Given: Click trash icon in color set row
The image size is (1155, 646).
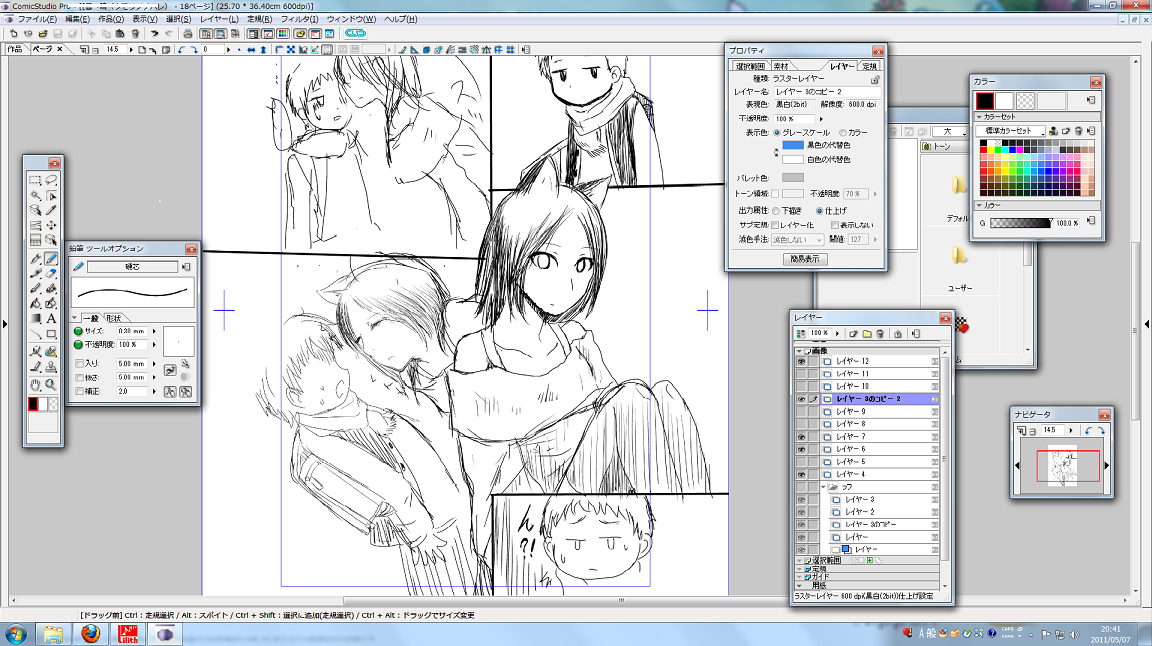Looking at the screenshot, I should pos(1078,130).
